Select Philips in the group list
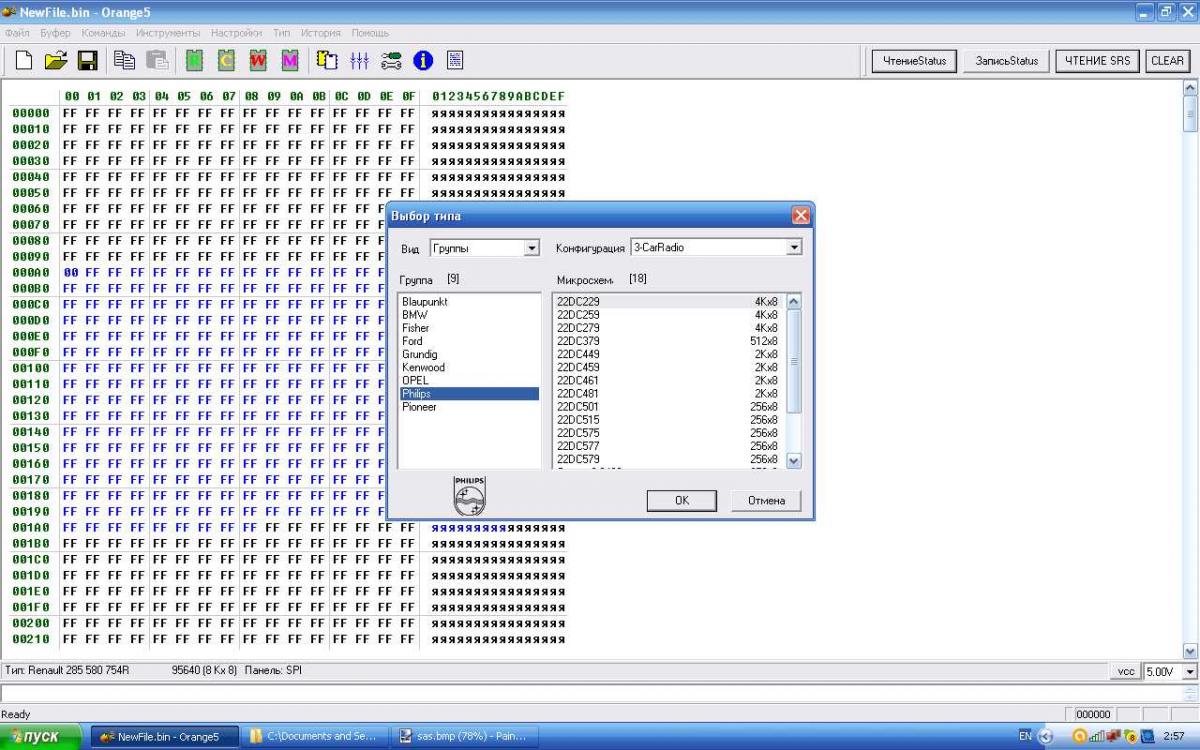Viewport: 1200px width, 750px height. (x=468, y=394)
